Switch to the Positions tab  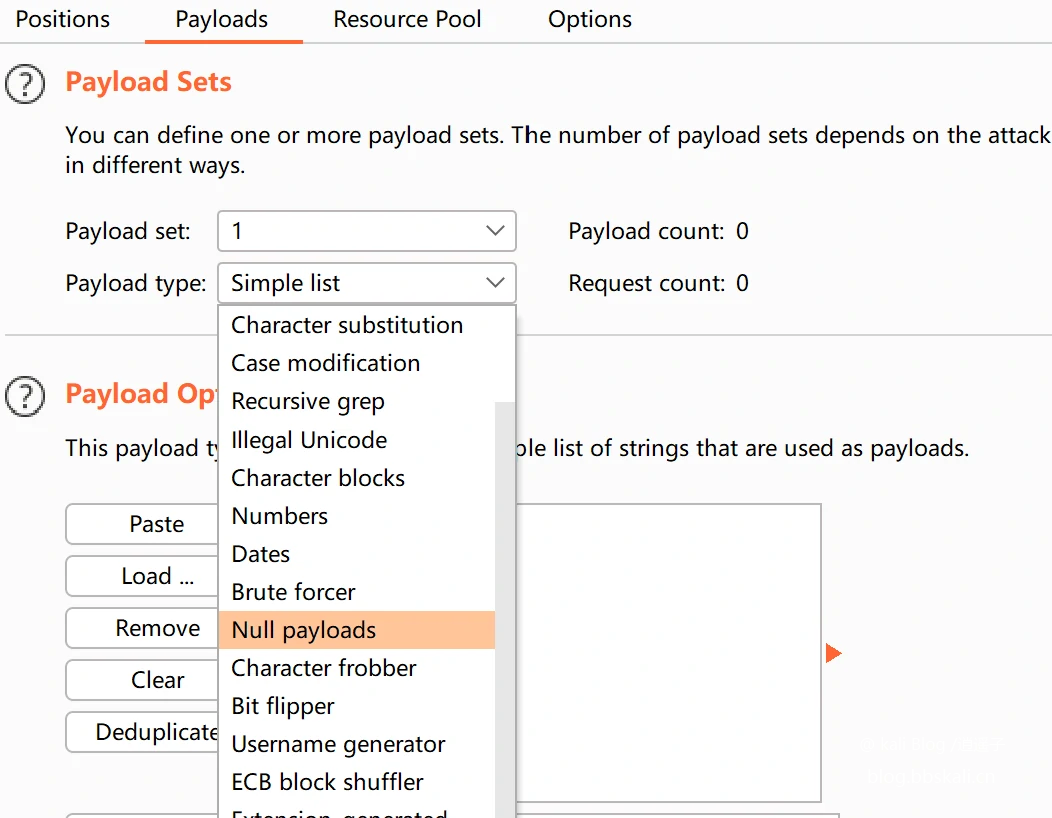coord(63,20)
